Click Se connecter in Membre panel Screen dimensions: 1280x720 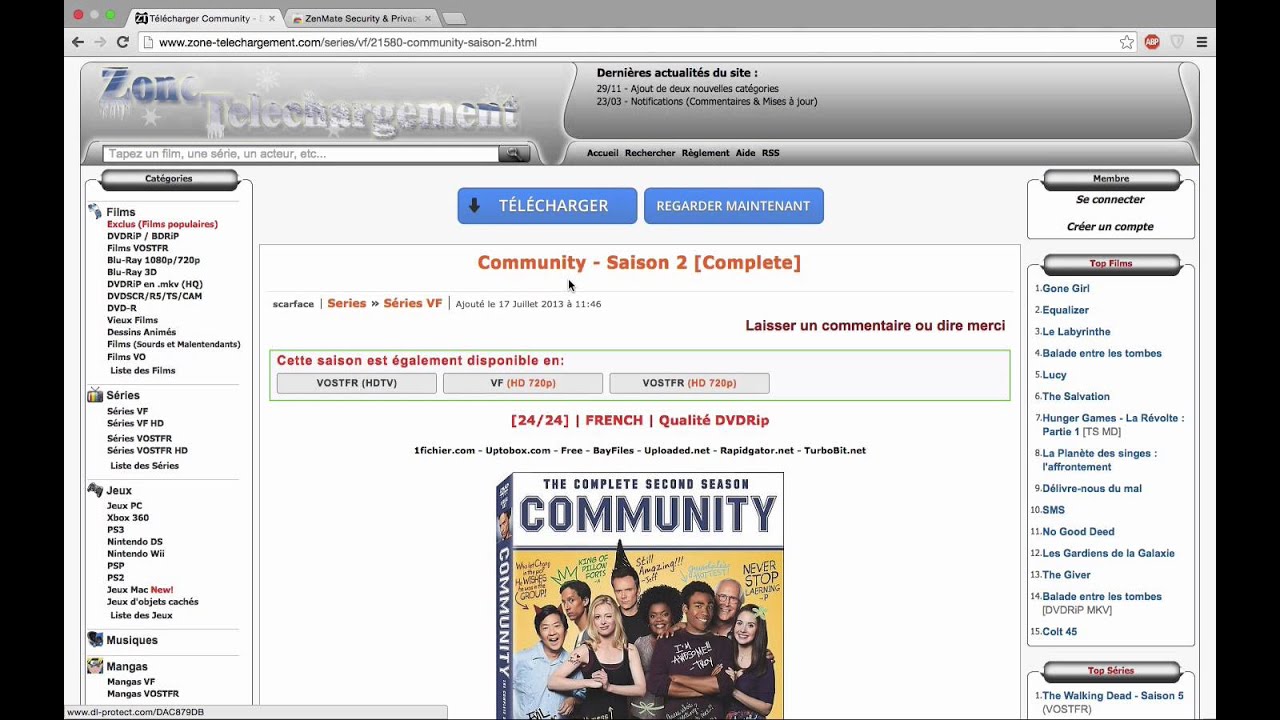click(1110, 199)
